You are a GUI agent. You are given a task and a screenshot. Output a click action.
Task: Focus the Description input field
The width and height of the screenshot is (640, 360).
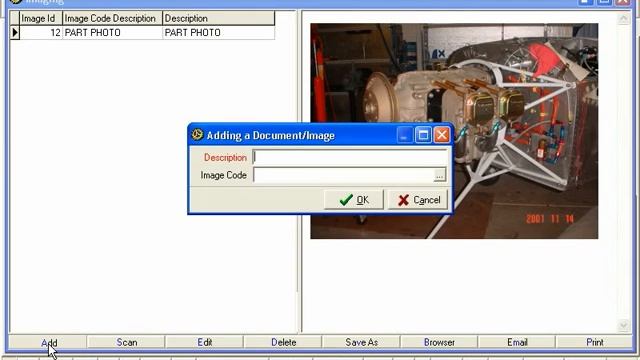point(350,157)
